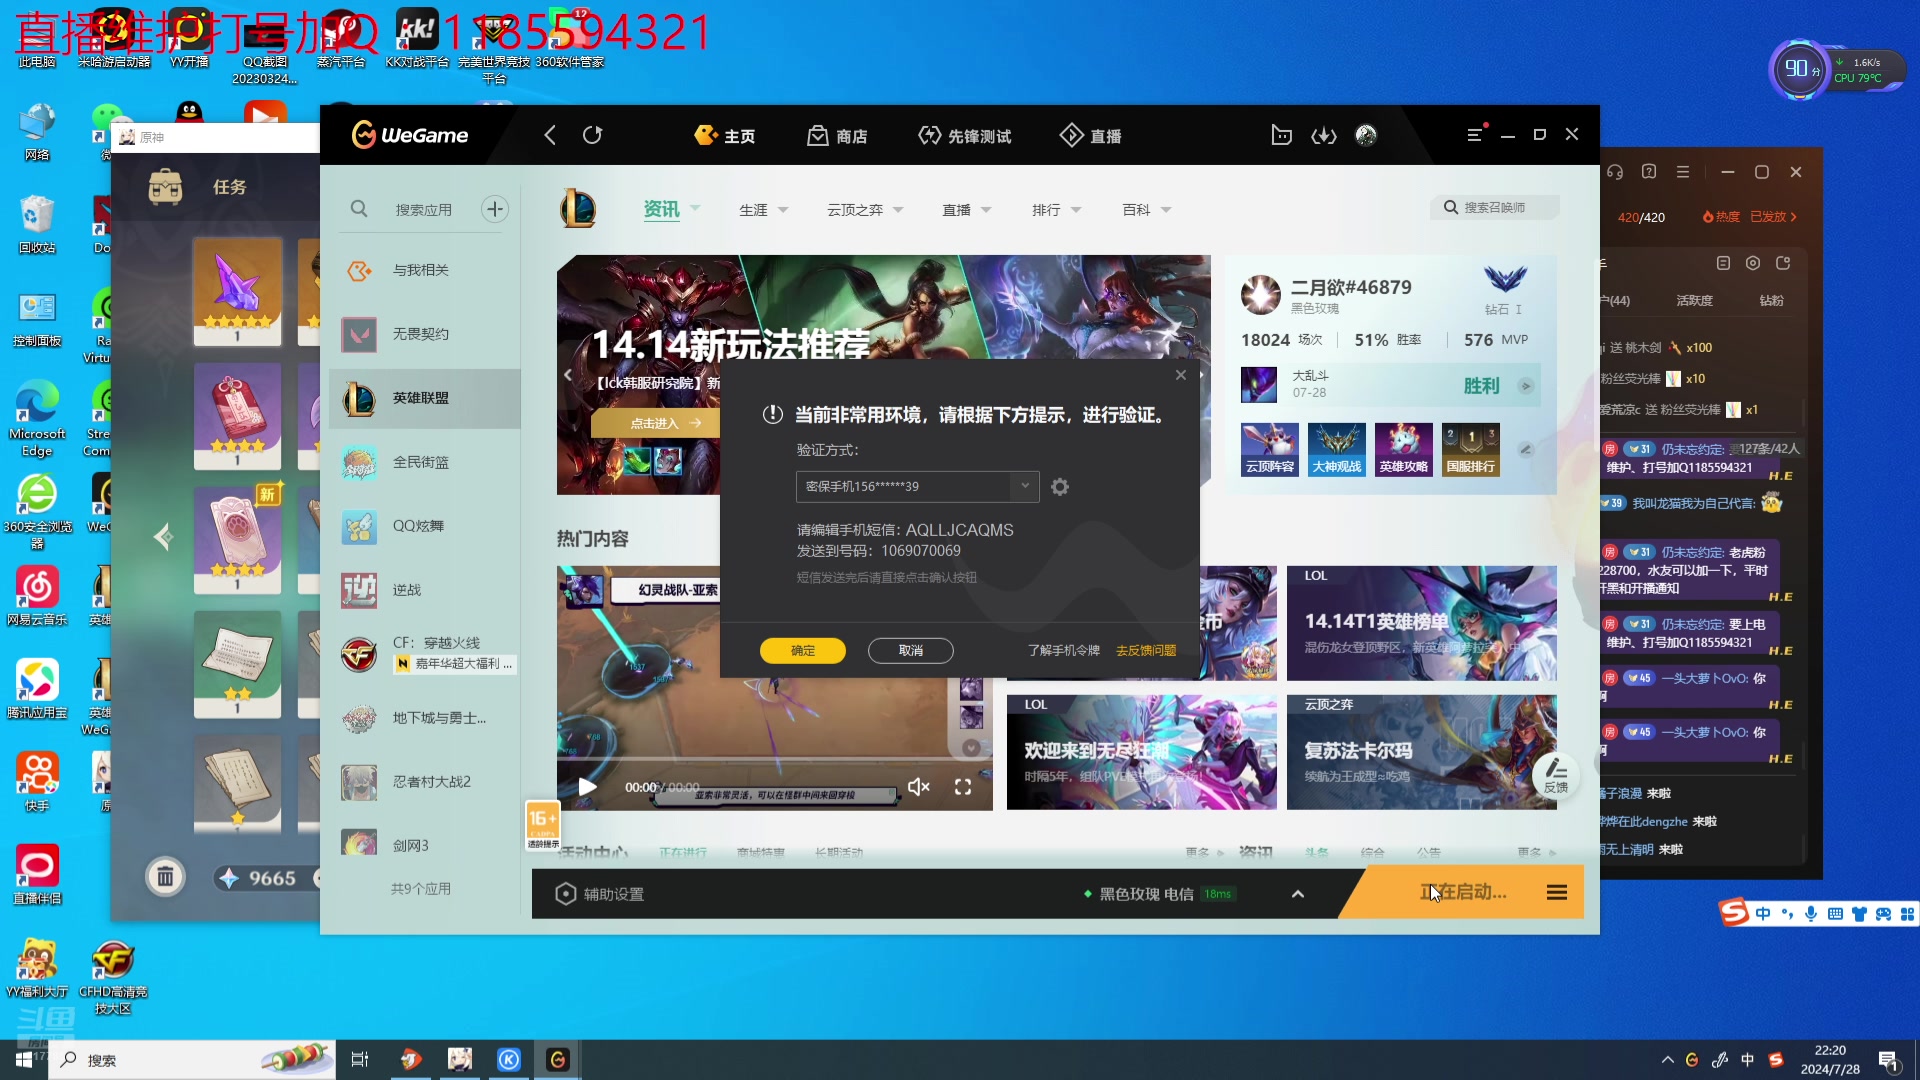Enter video fullscreen mode

963,787
